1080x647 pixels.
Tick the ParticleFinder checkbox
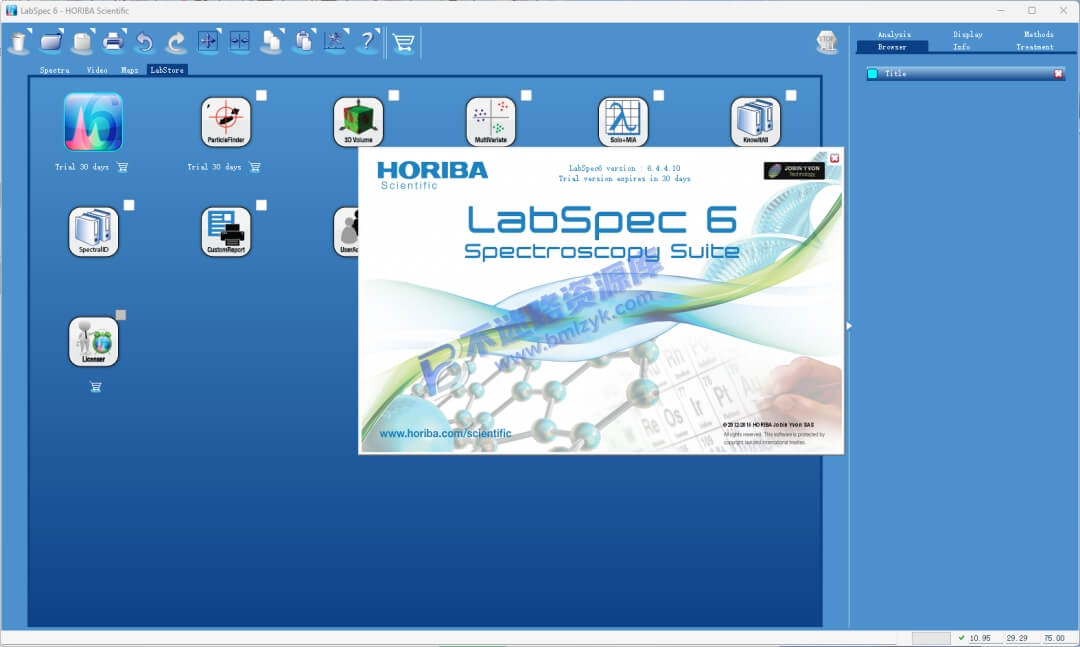click(262, 96)
